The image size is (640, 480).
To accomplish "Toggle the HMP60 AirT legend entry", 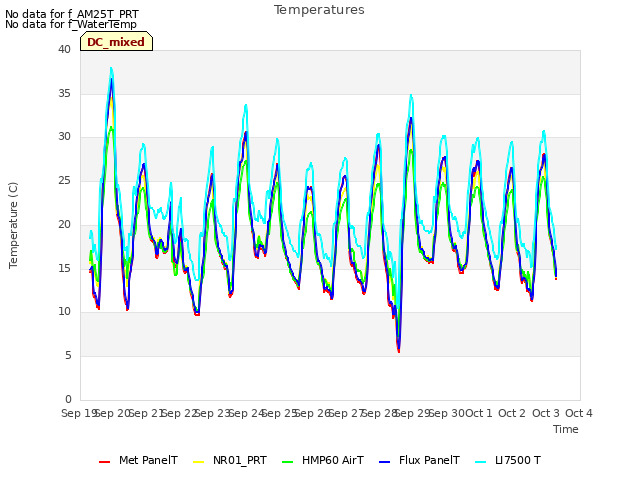I will pos(323,460).
